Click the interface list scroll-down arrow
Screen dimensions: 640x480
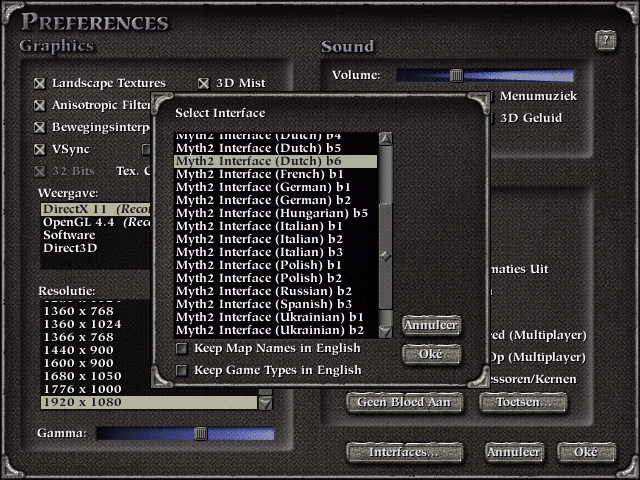tap(385, 329)
